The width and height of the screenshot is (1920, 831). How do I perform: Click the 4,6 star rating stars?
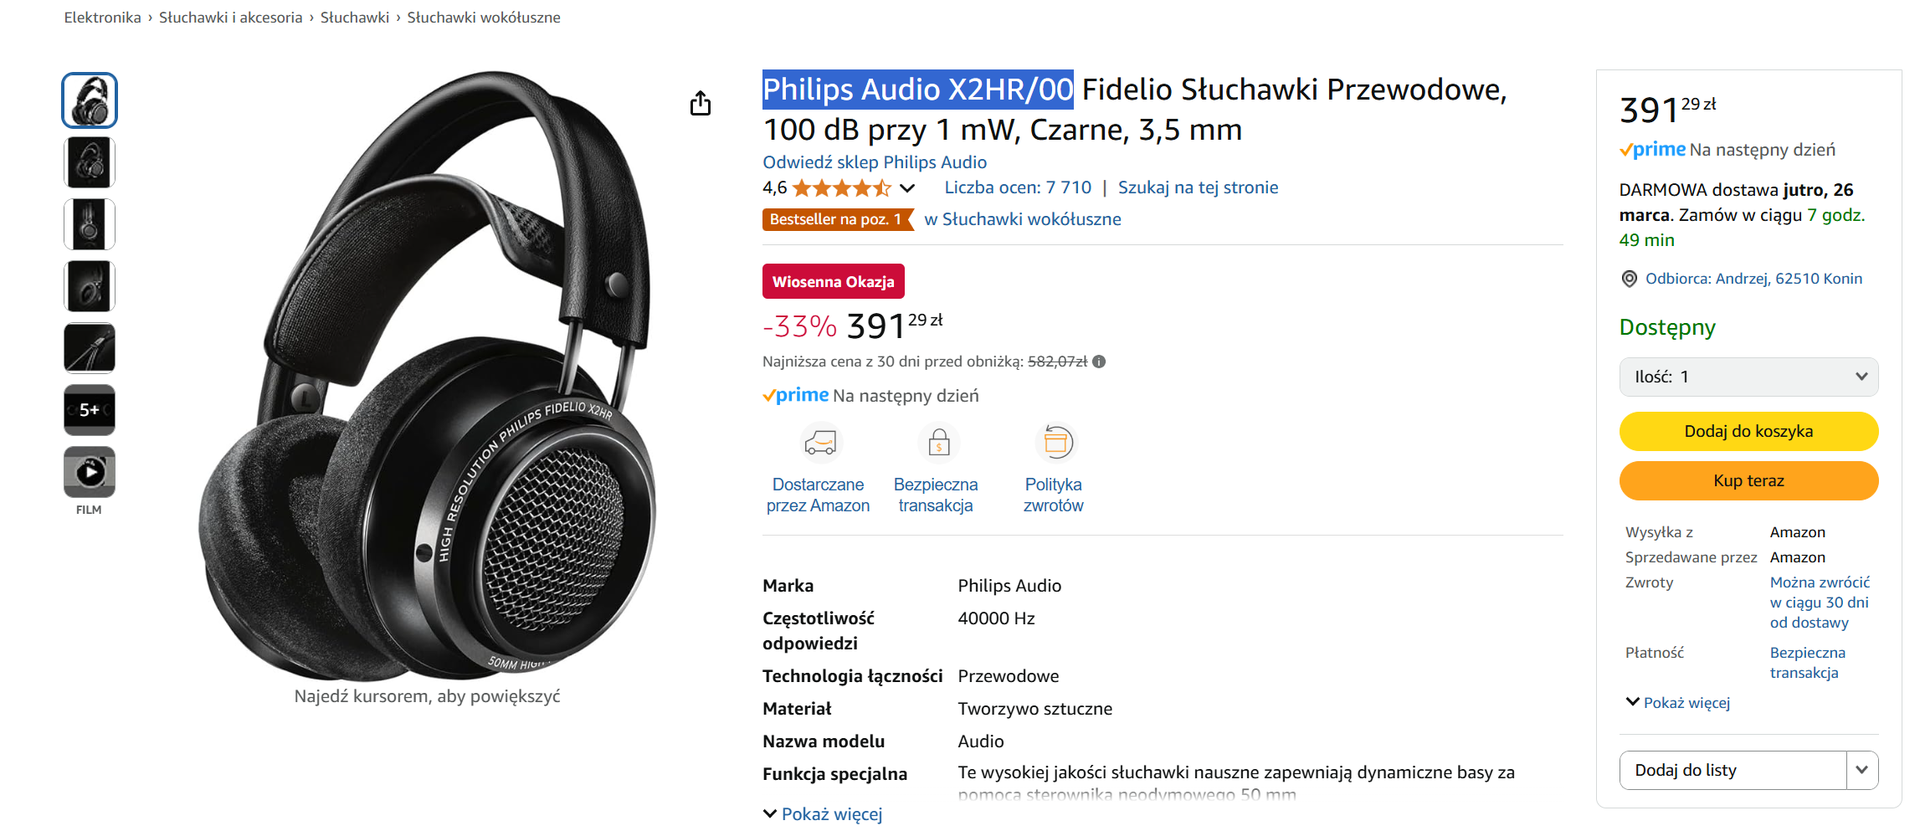coord(841,187)
